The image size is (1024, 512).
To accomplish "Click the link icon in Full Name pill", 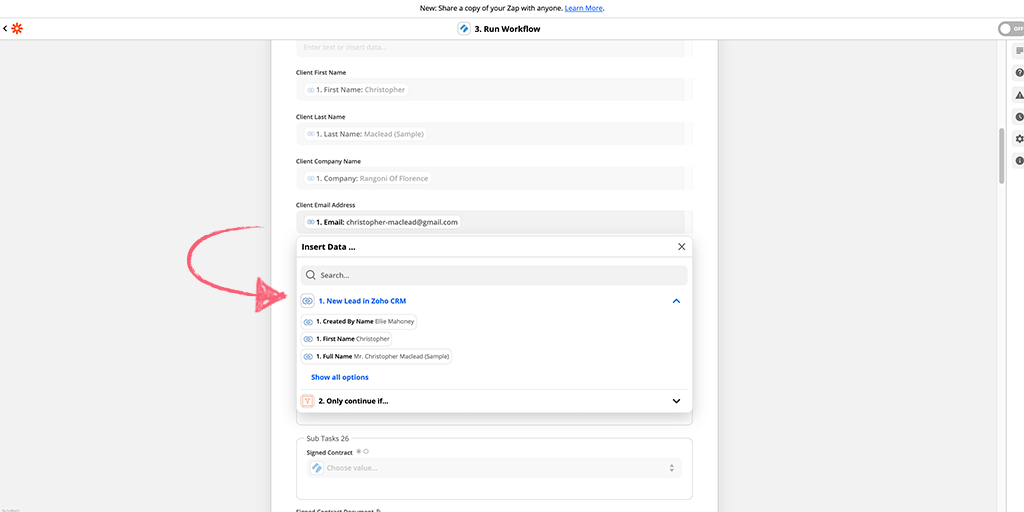I will [308, 357].
